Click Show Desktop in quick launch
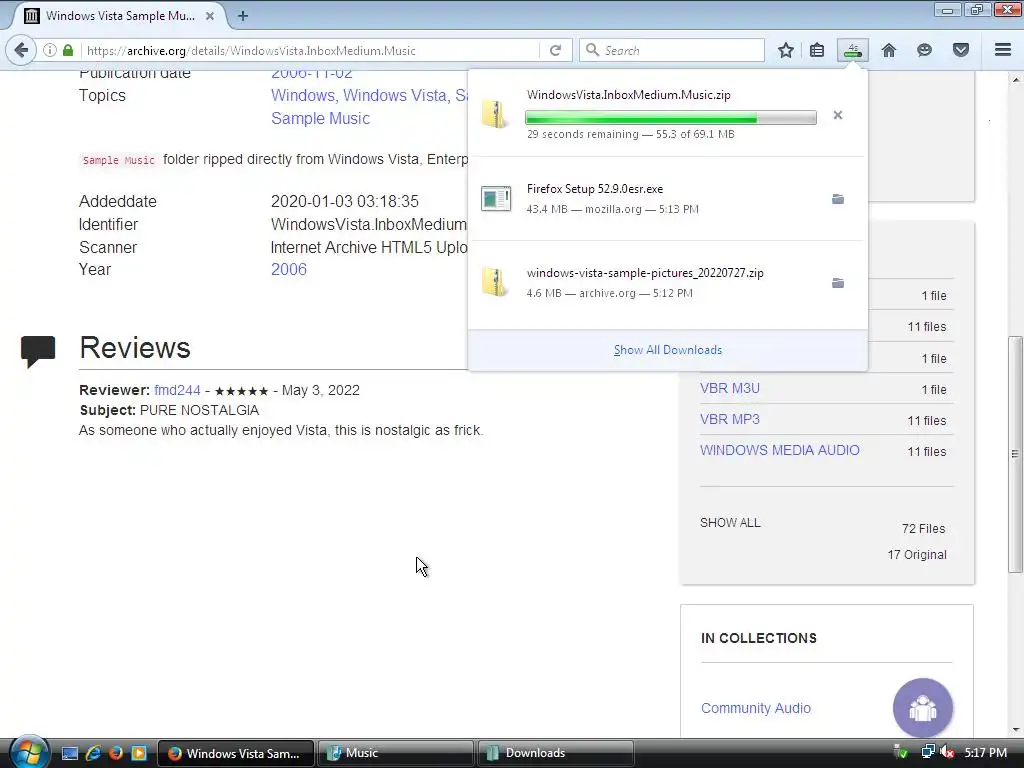The height and width of the screenshot is (768, 1024). click(70, 753)
